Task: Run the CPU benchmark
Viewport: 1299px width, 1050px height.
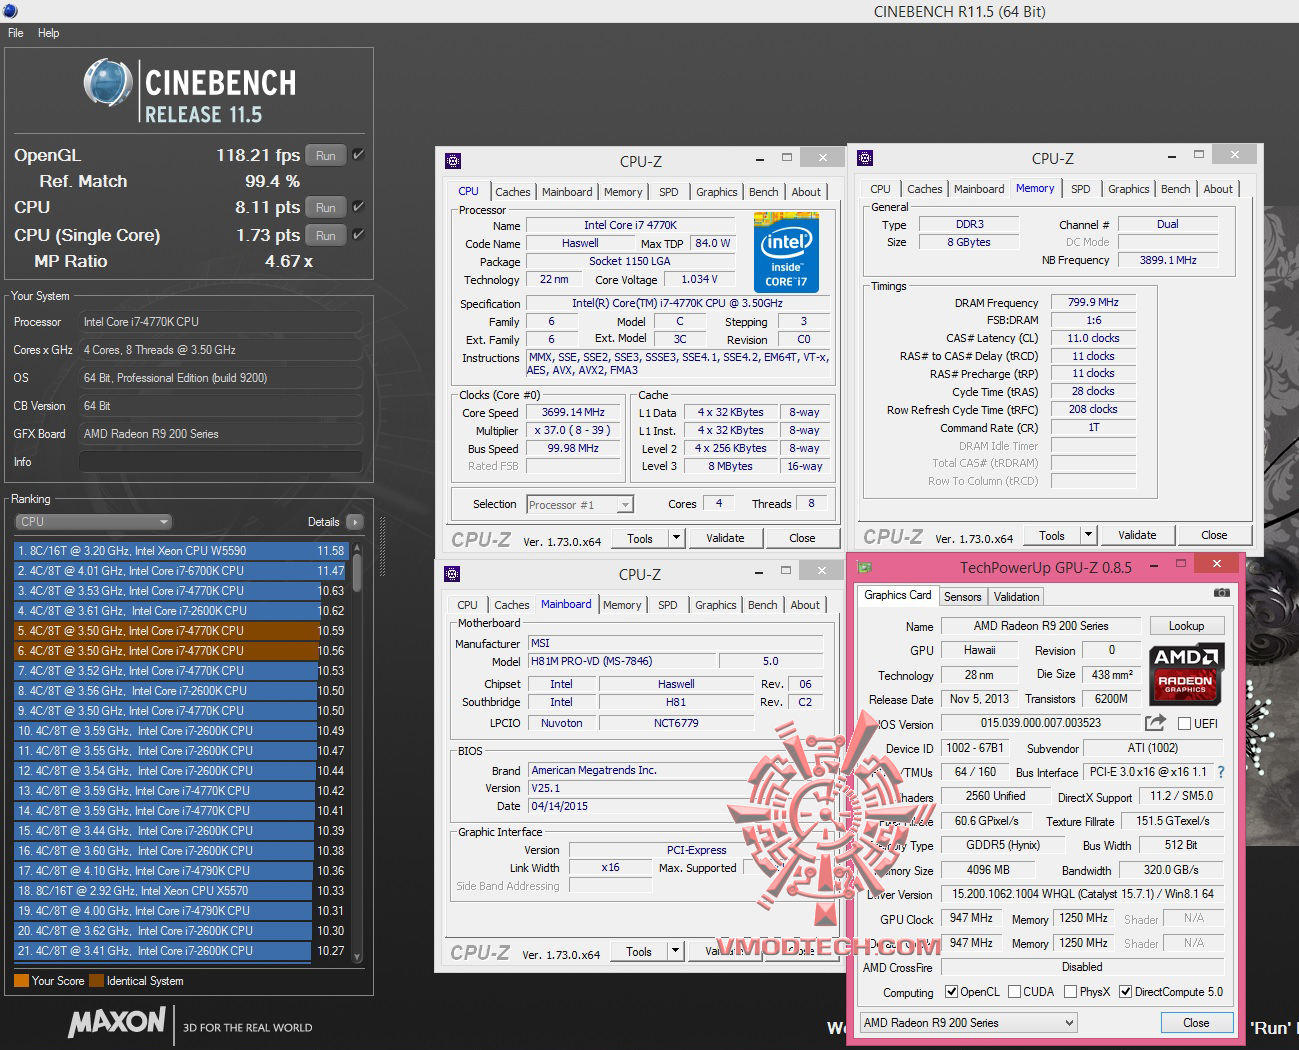Action: coord(326,208)
